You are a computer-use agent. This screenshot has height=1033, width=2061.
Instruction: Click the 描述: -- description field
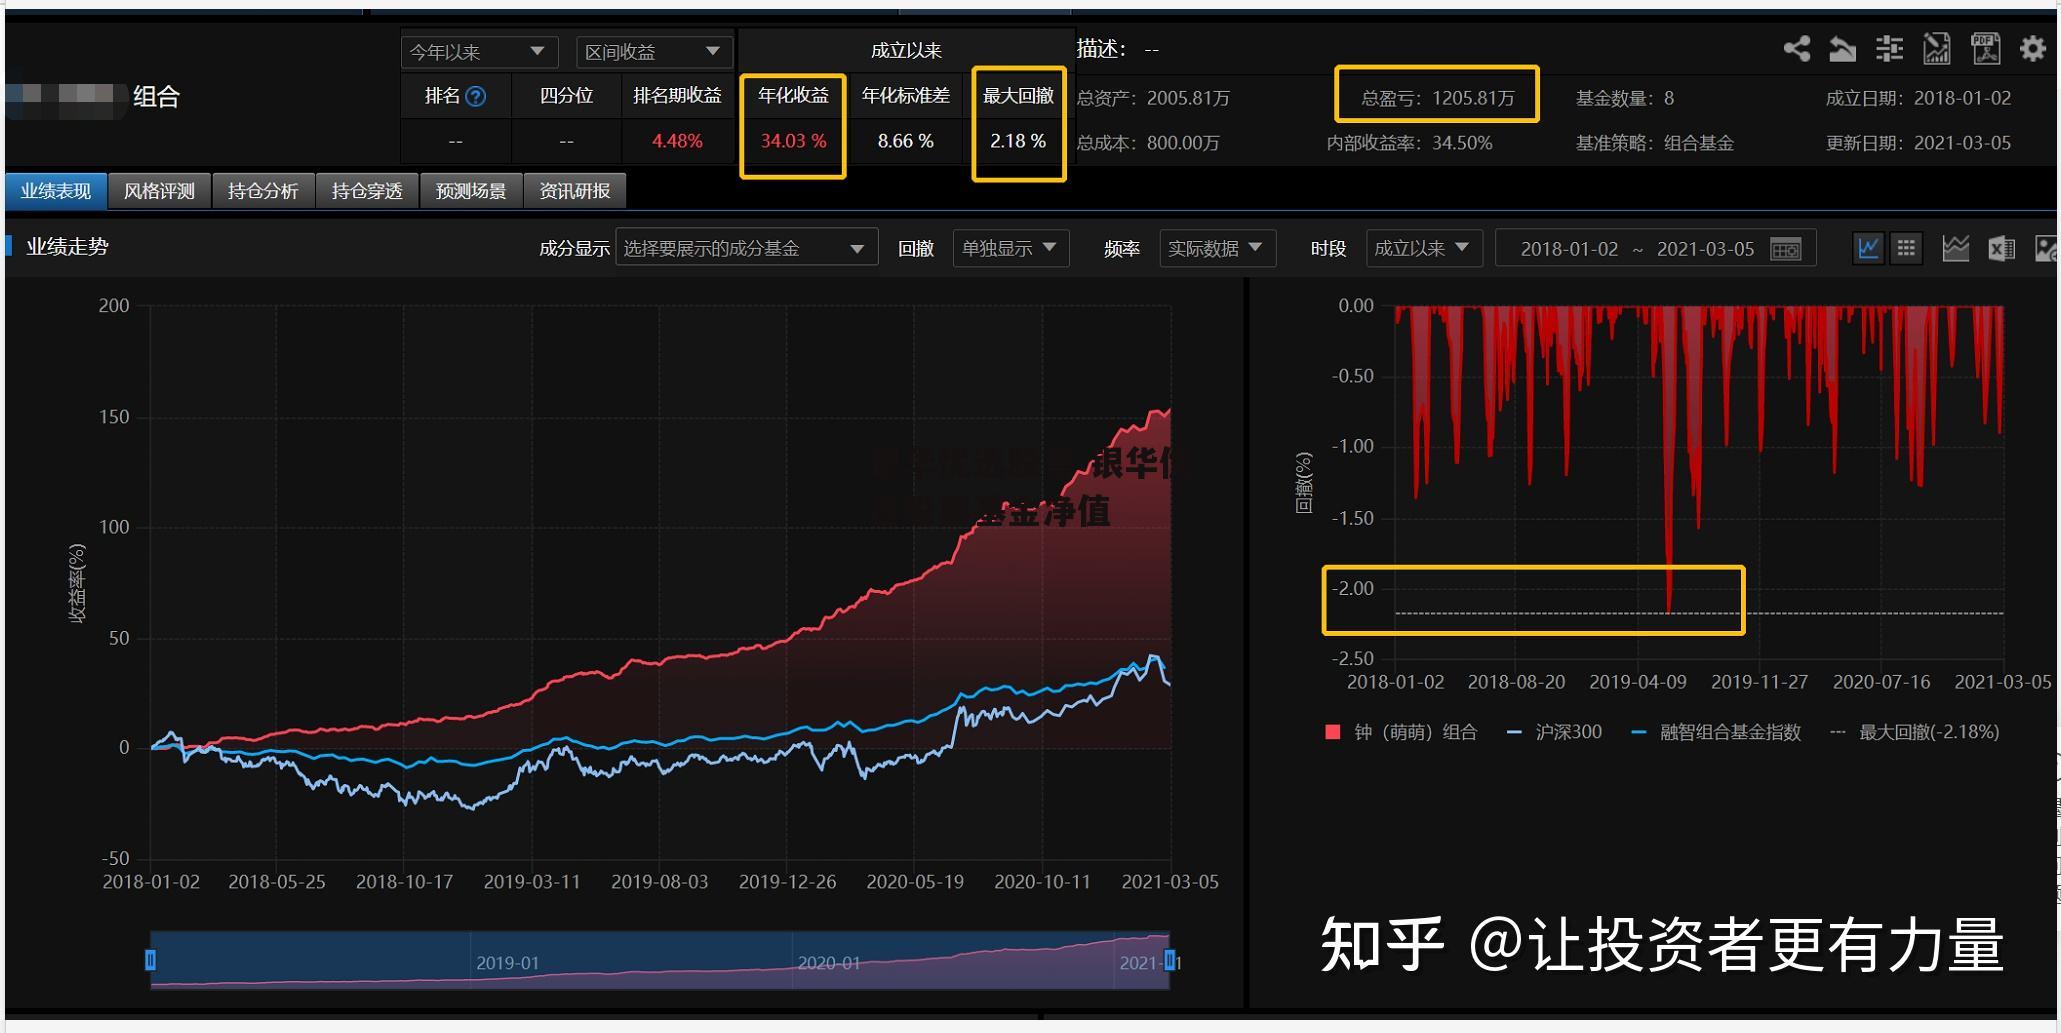point(1118,49)
